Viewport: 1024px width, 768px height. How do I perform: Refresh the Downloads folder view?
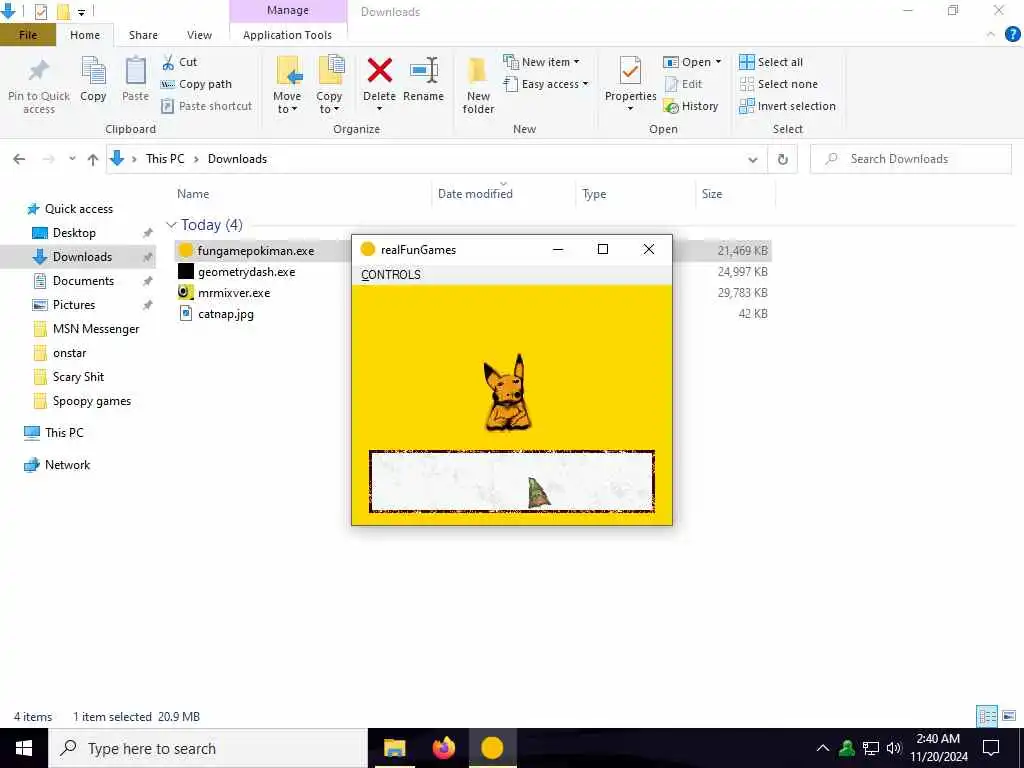coord(782,159)
